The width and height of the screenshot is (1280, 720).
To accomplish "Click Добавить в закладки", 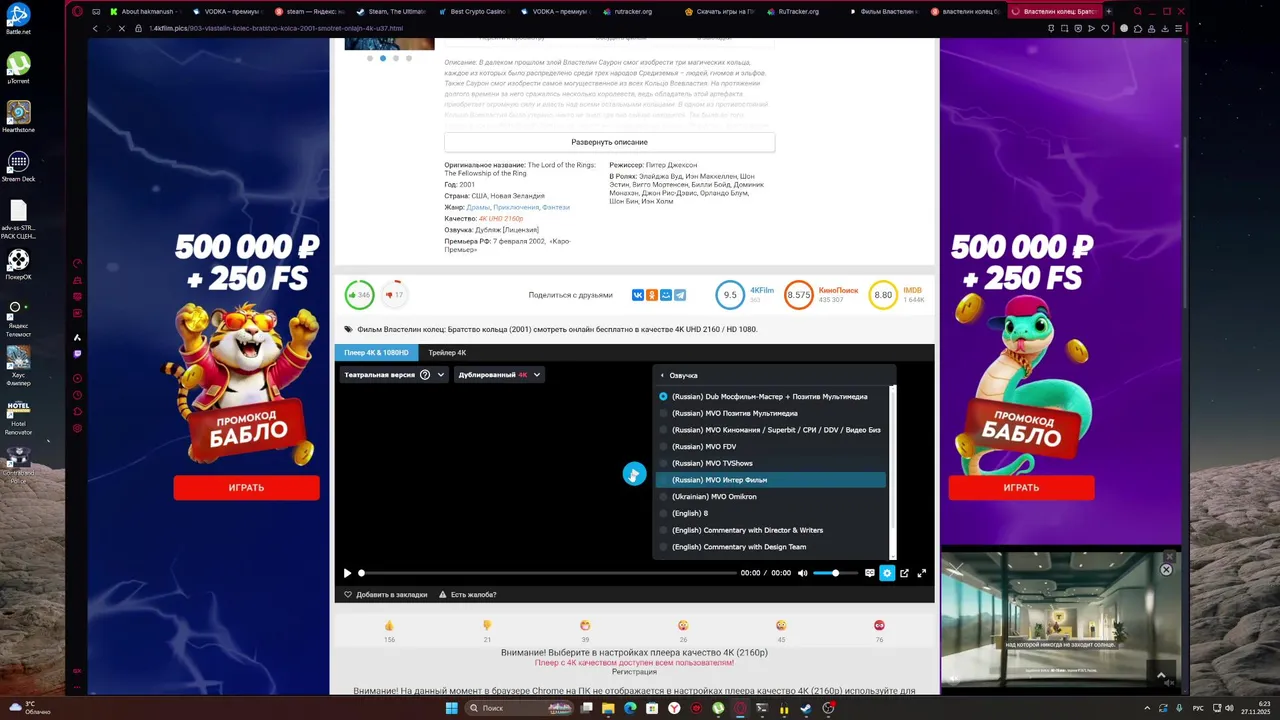I will tap(385, 594).
